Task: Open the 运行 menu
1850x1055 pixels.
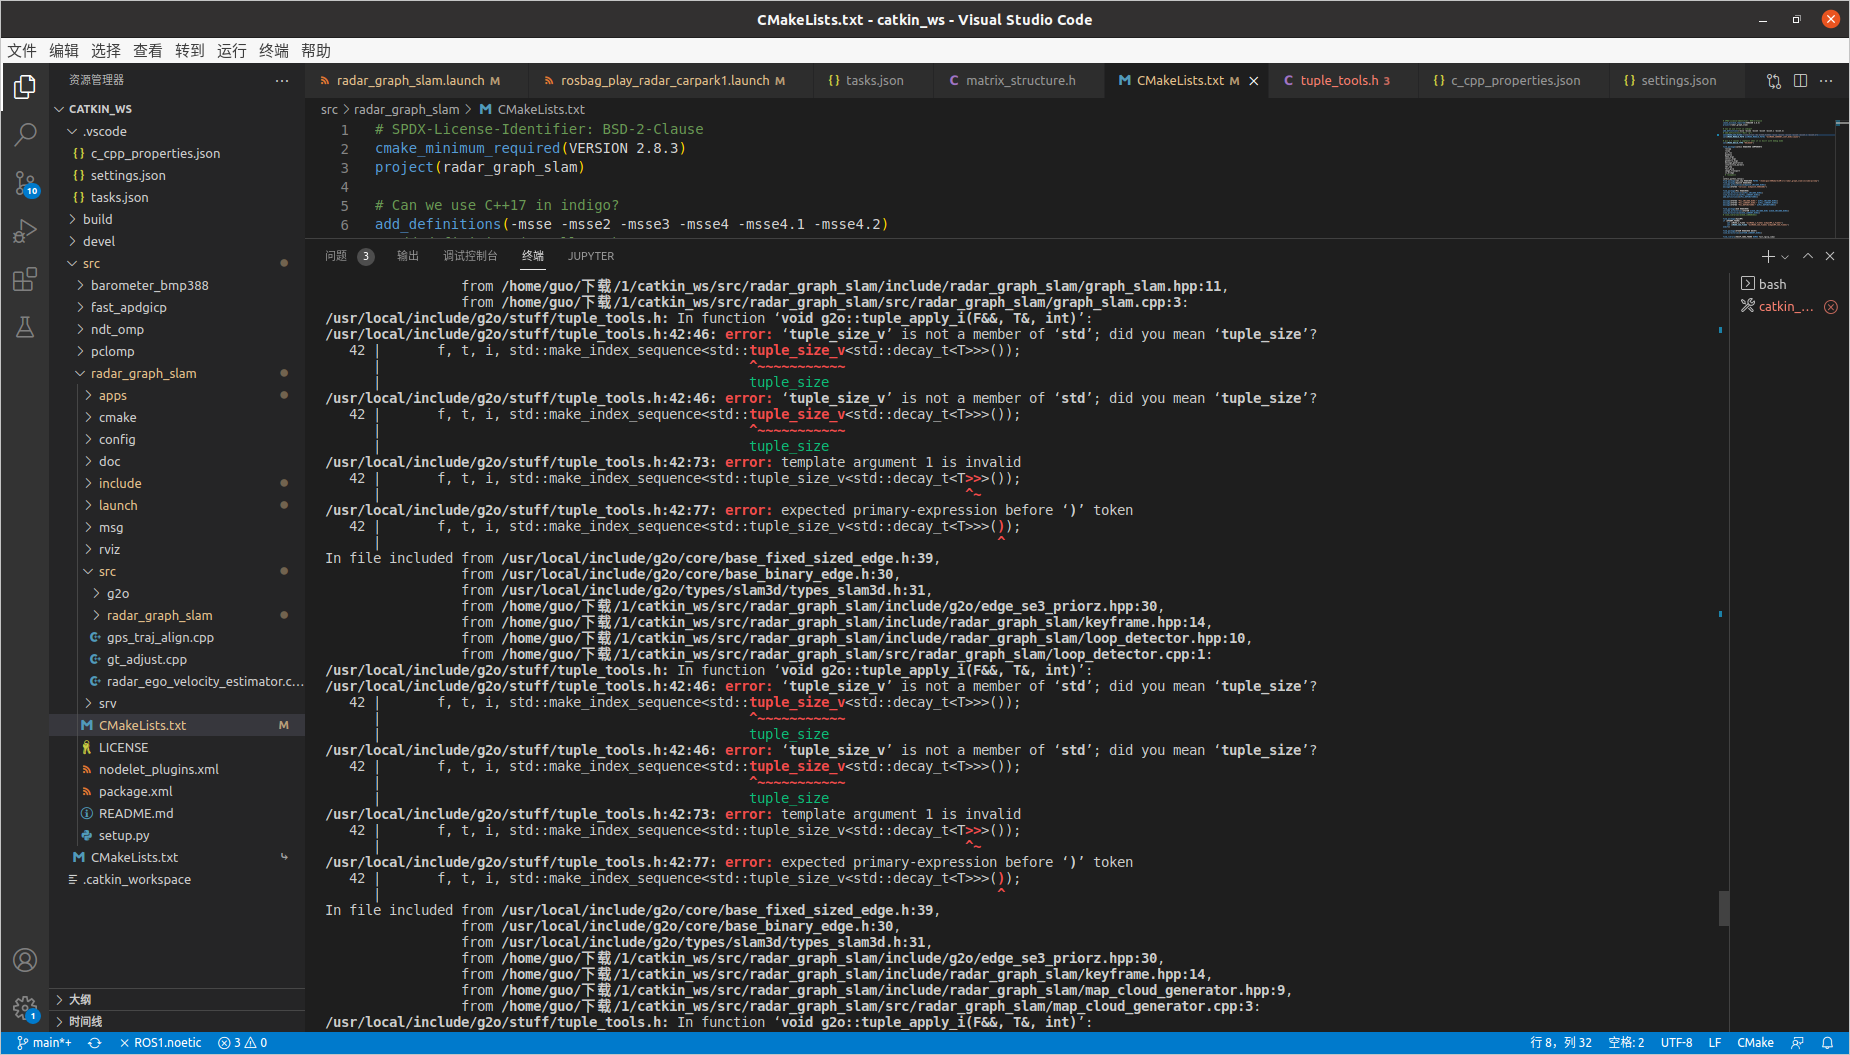Action: [x=231, y=50]
